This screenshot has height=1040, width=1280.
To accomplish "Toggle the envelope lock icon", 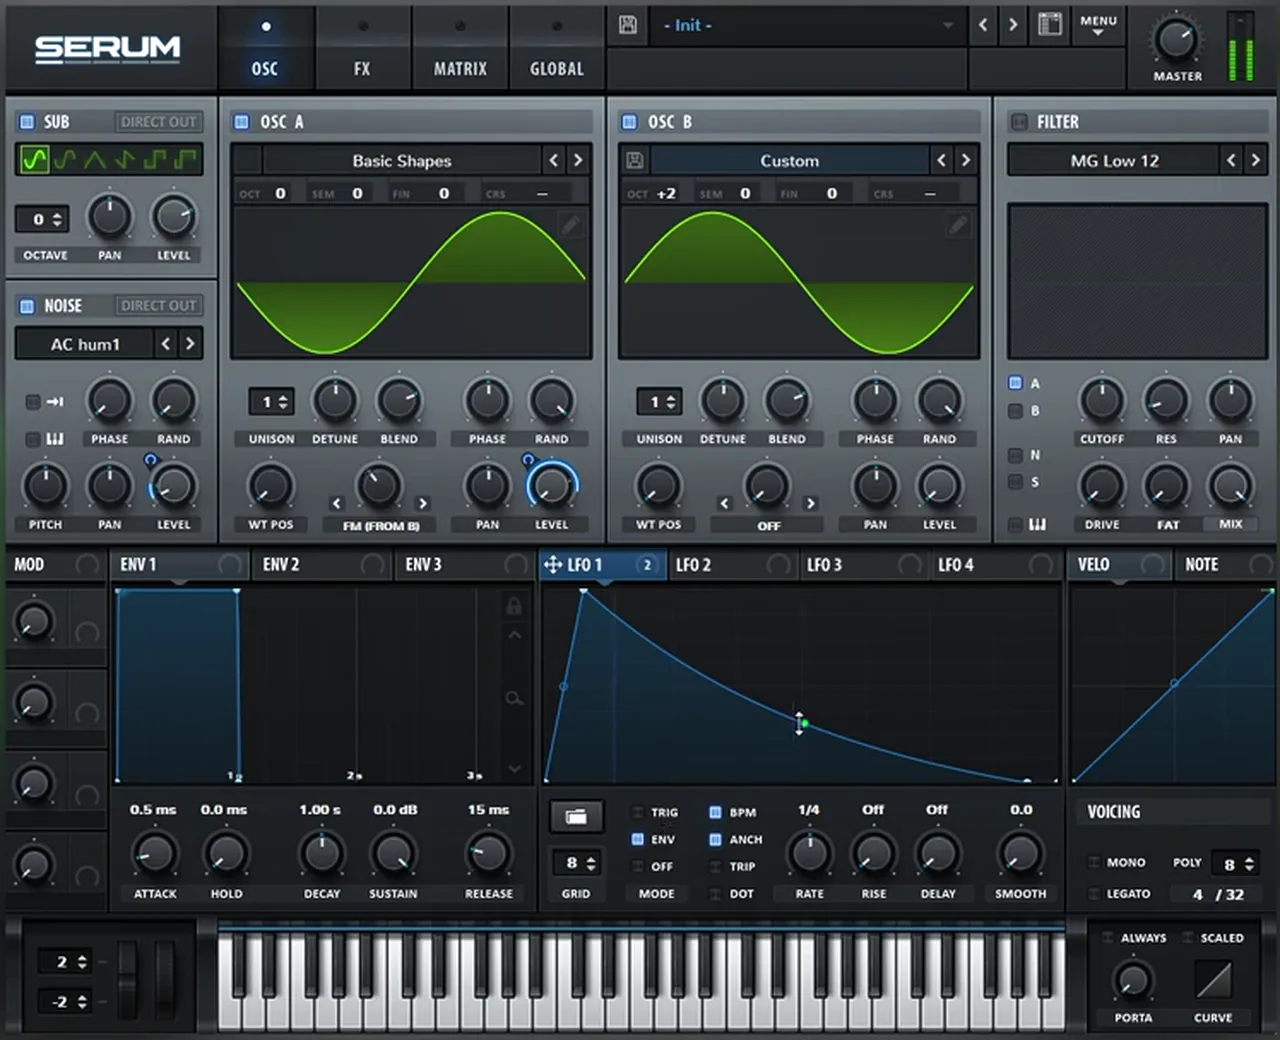I will [x=514, y=605].
